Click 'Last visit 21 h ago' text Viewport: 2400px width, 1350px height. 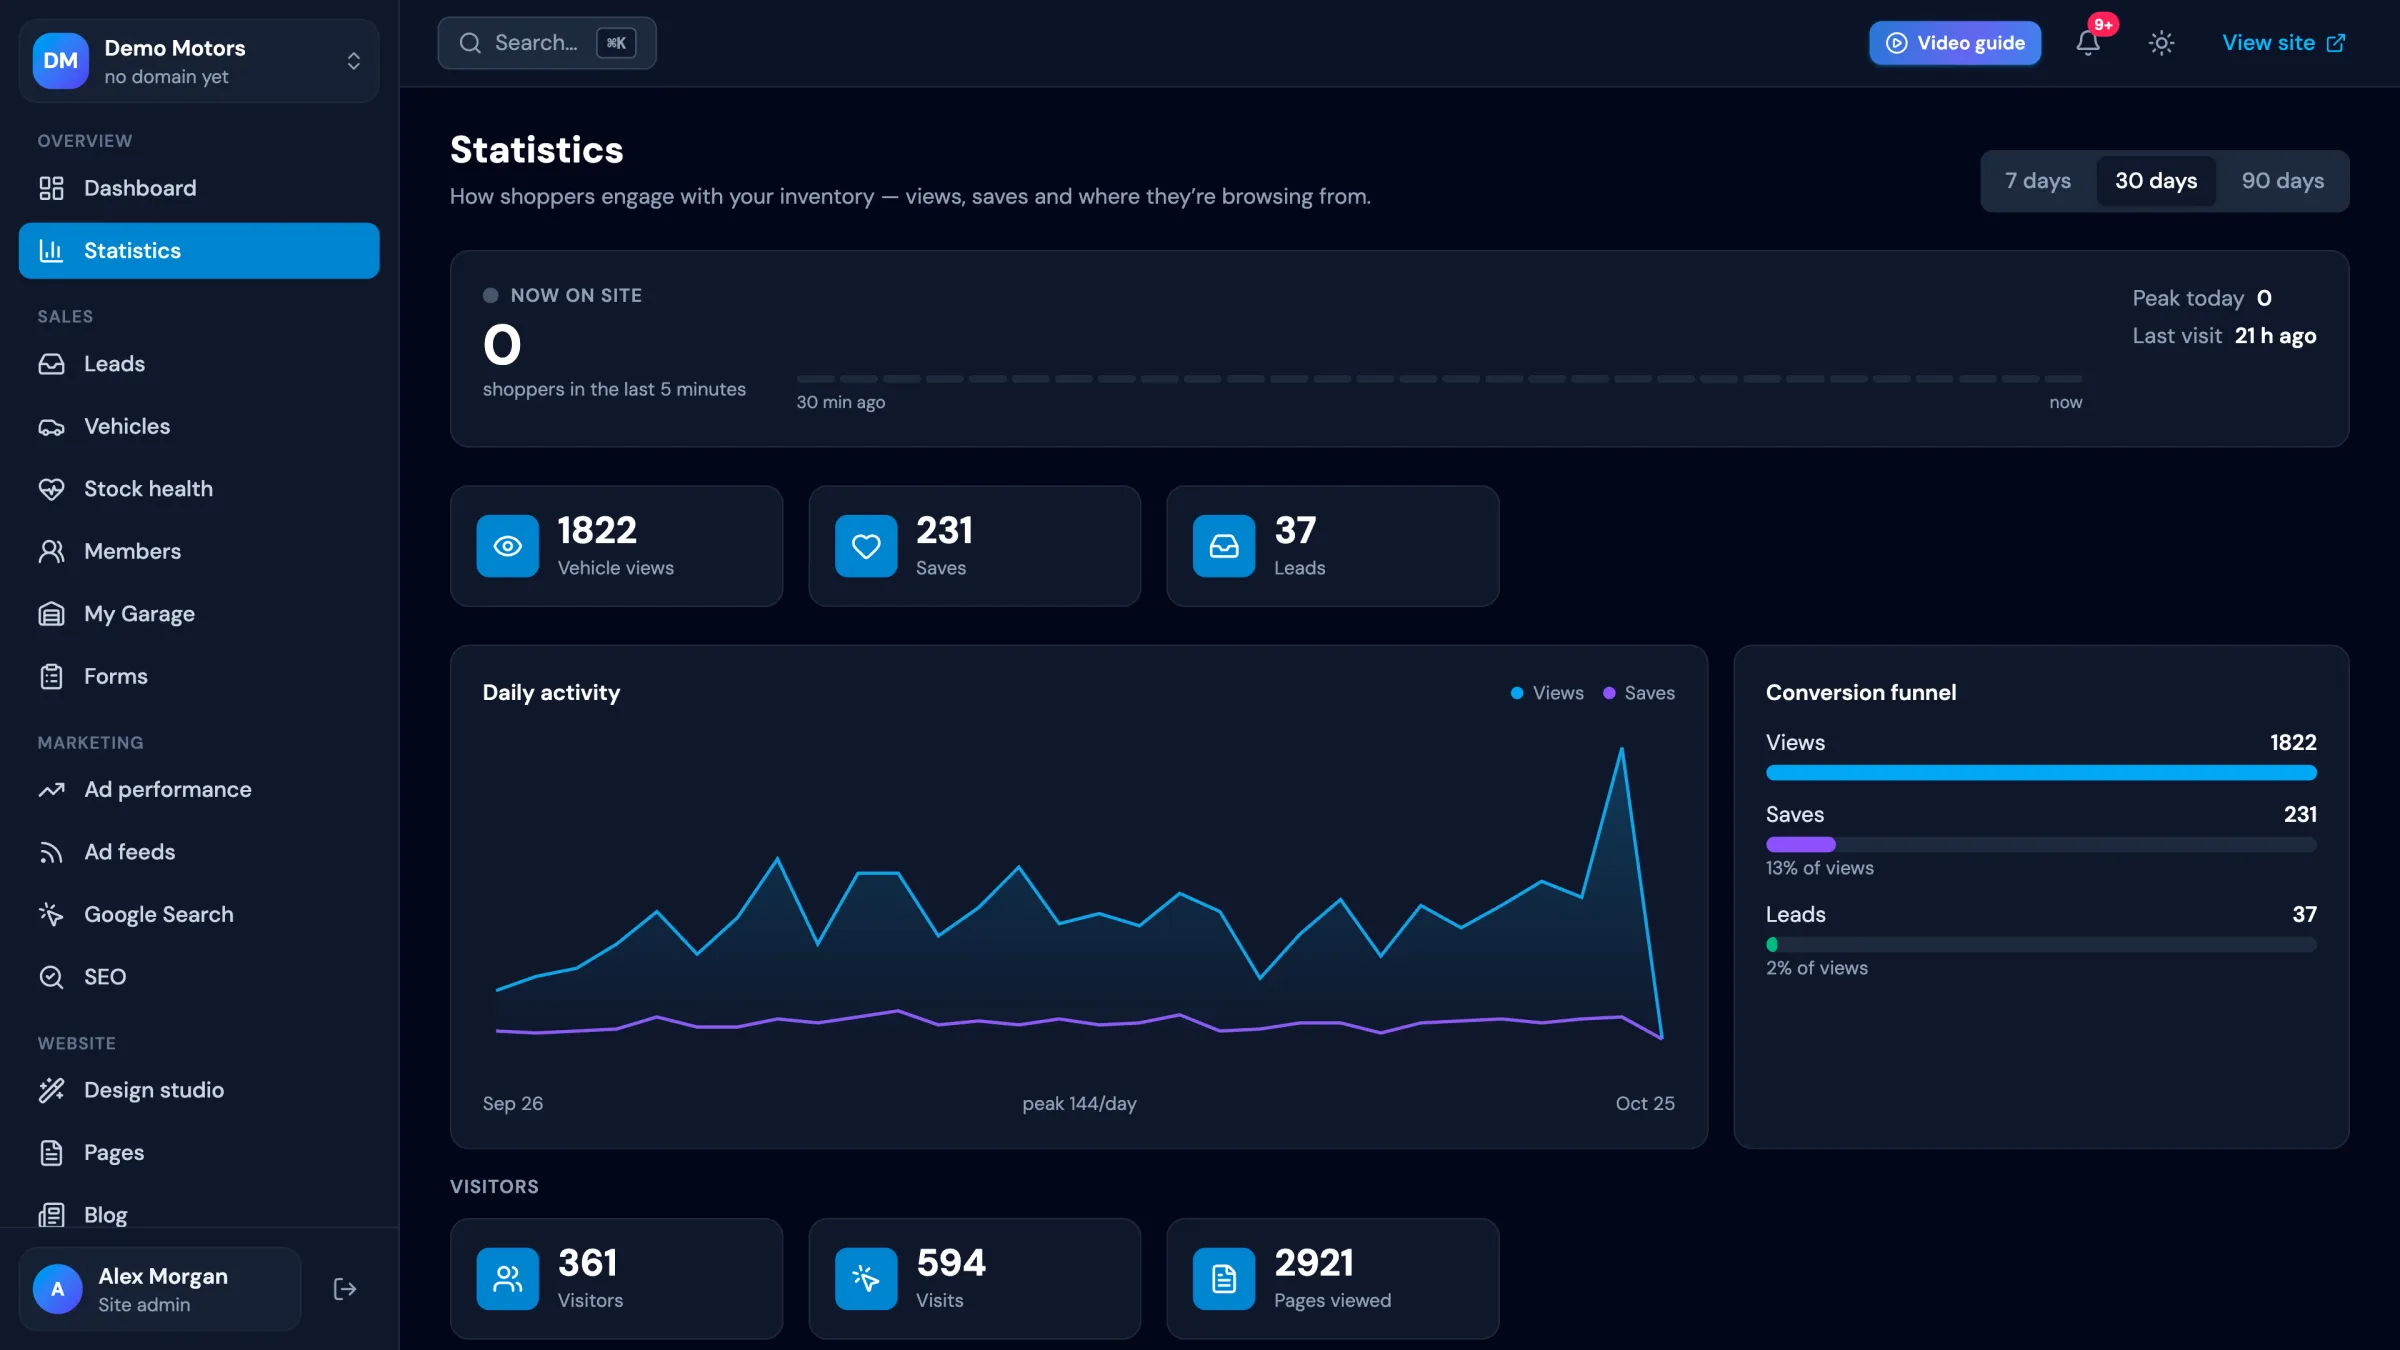(x=2224, y=336)
